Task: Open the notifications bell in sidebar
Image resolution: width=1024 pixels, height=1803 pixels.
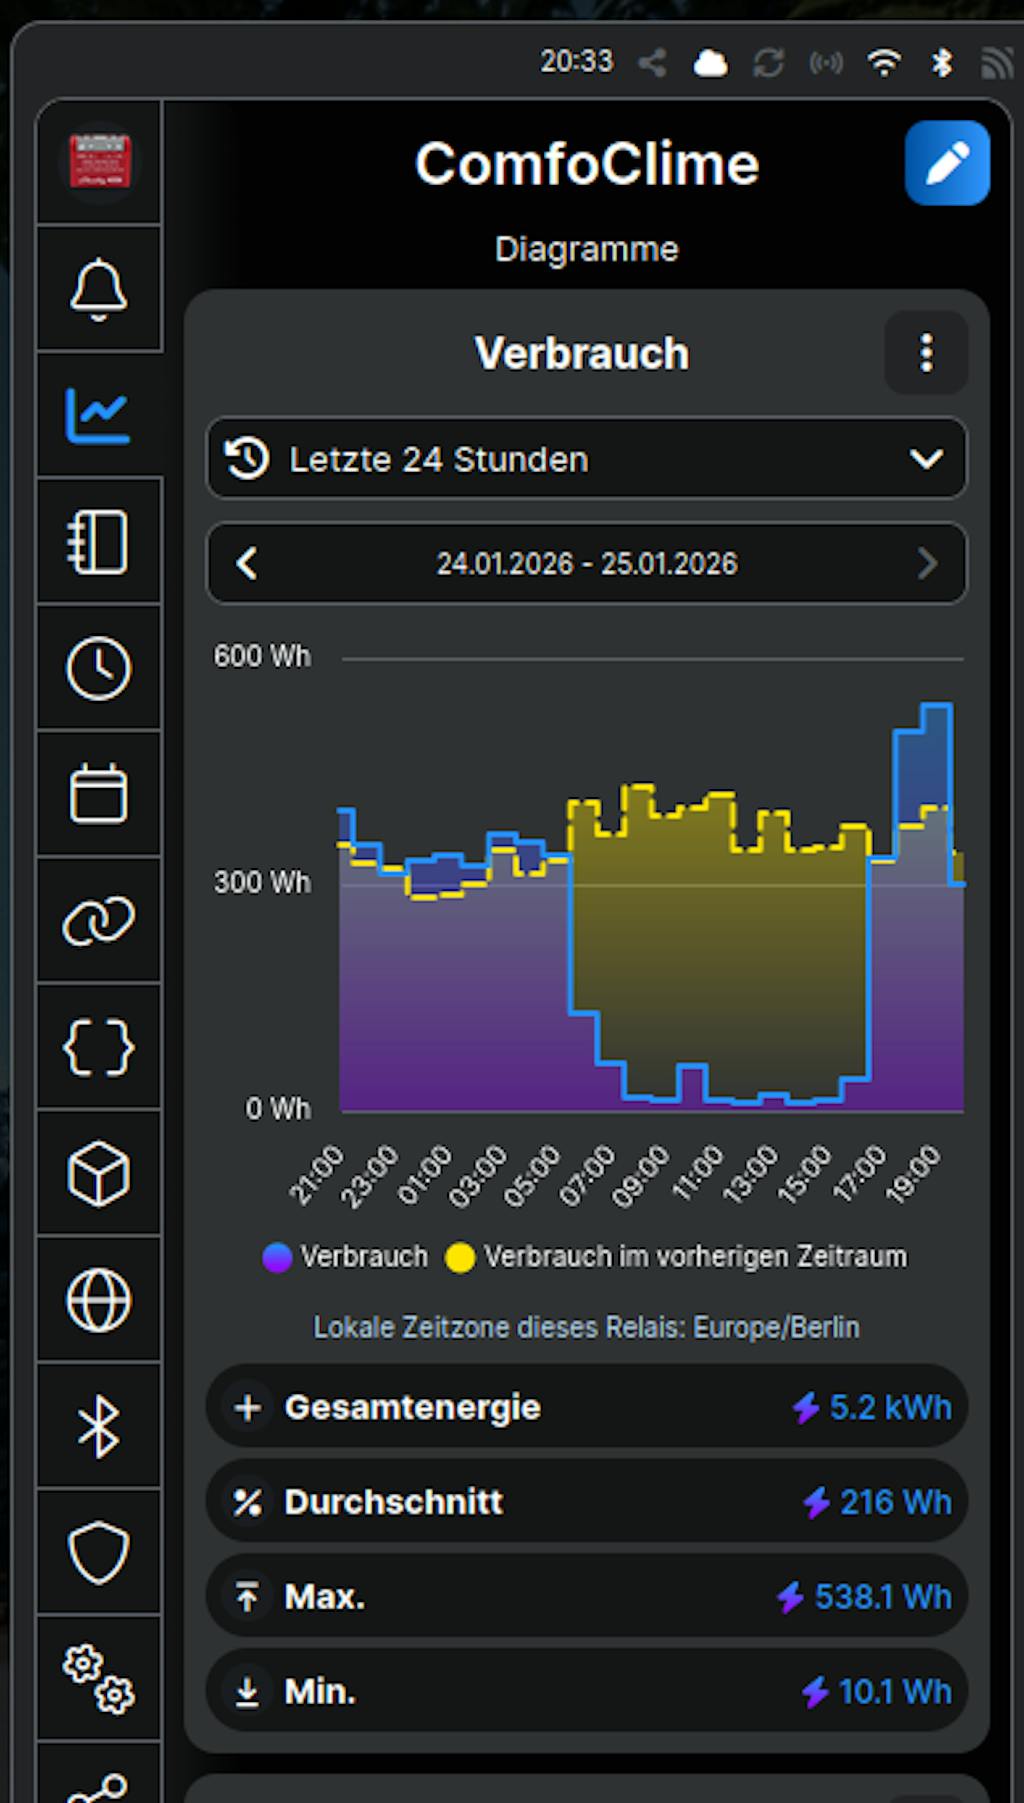Action: point(98,289)
